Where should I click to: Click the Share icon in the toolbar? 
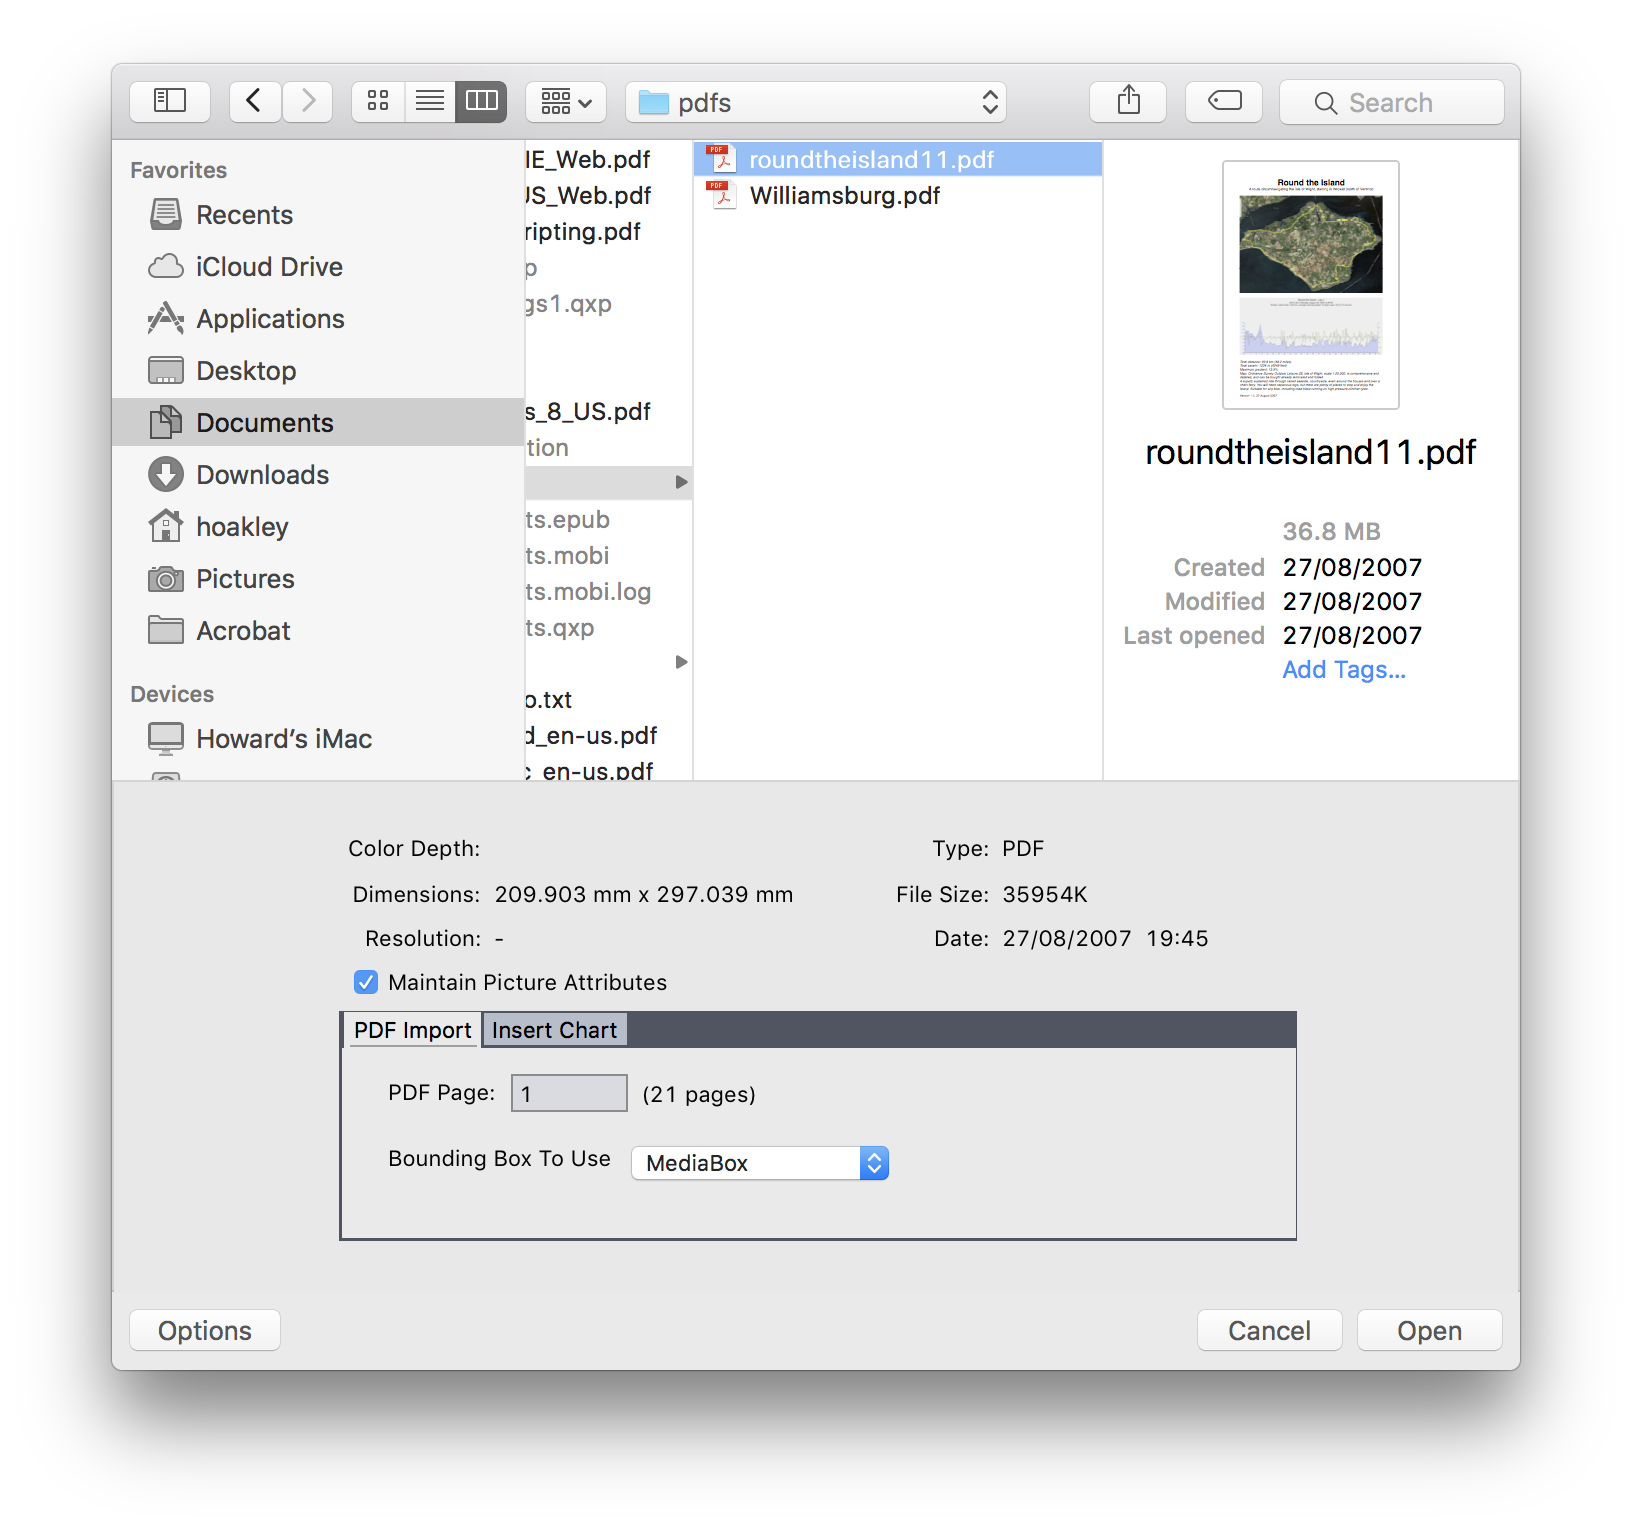pyautogui.click(x=1128, y=100)
